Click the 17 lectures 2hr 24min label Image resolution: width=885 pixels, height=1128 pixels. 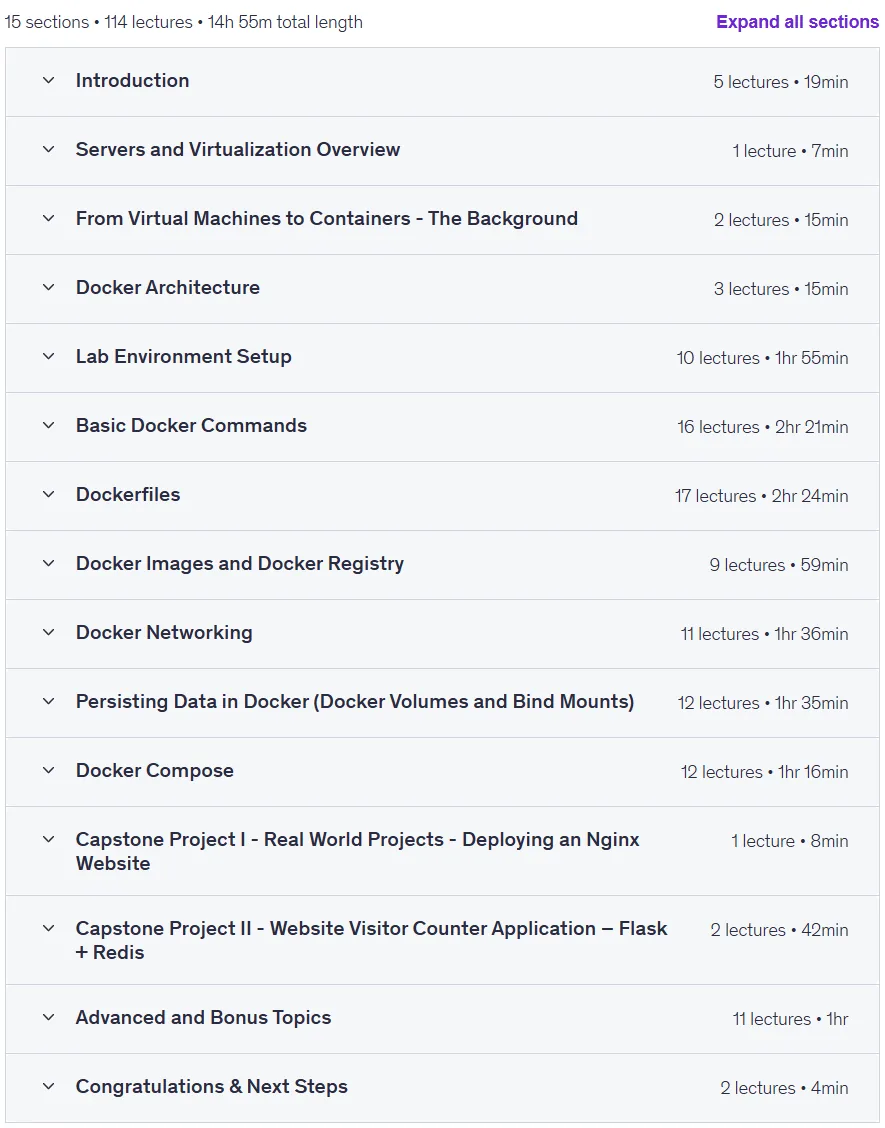point(761,496)
